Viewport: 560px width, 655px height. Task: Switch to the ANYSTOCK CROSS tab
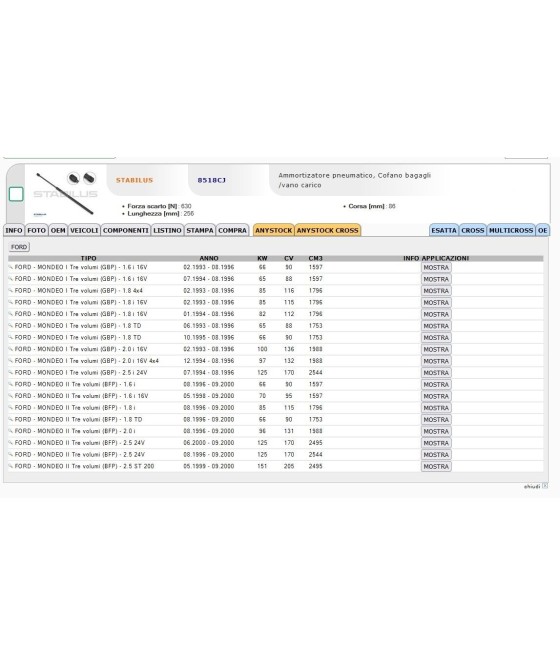click(x=327, y=230)
